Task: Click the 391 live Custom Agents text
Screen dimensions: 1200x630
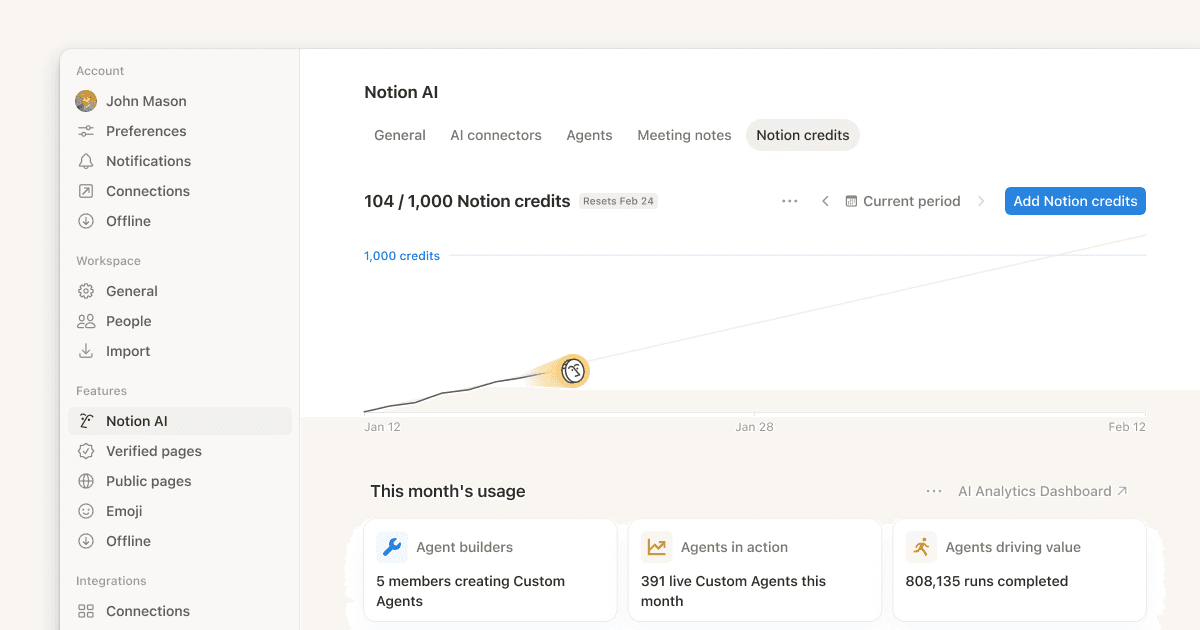Action: (x=734, y=591)
